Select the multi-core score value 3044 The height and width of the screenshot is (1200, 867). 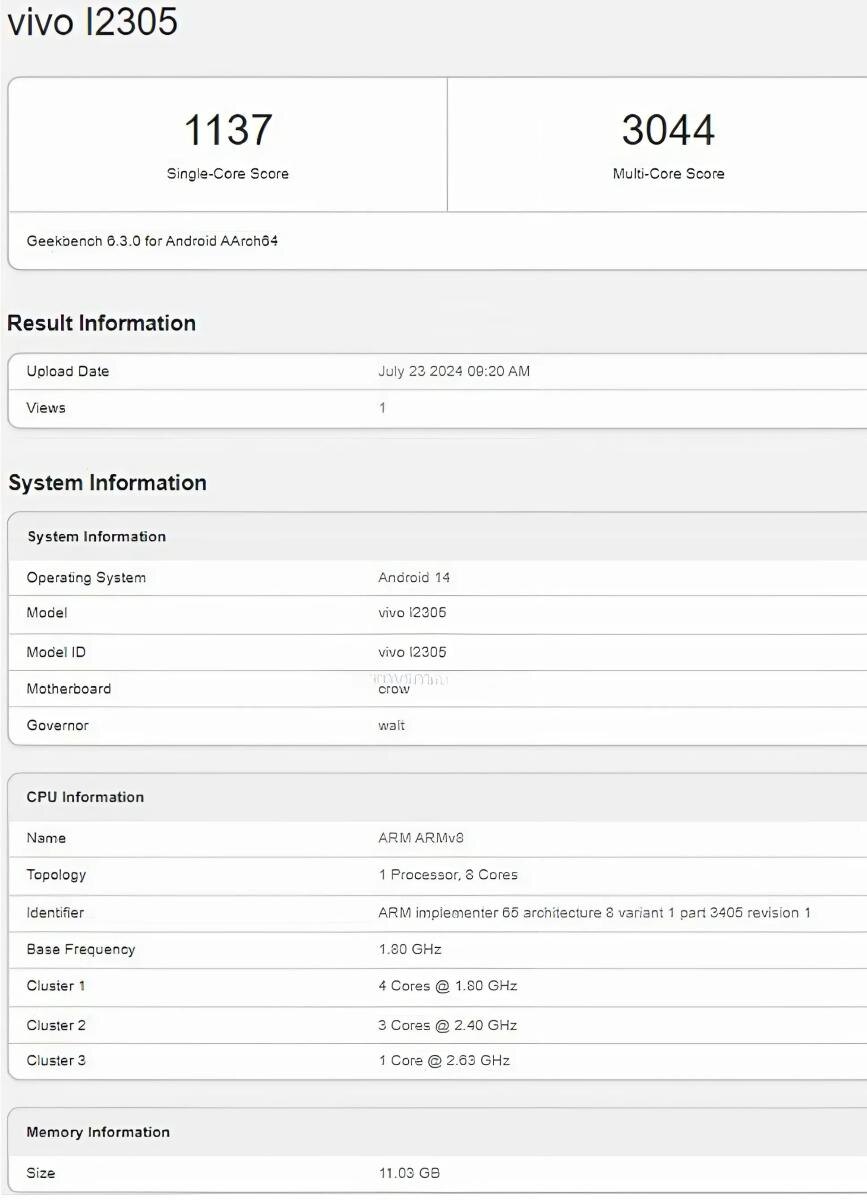pos(668,130)
